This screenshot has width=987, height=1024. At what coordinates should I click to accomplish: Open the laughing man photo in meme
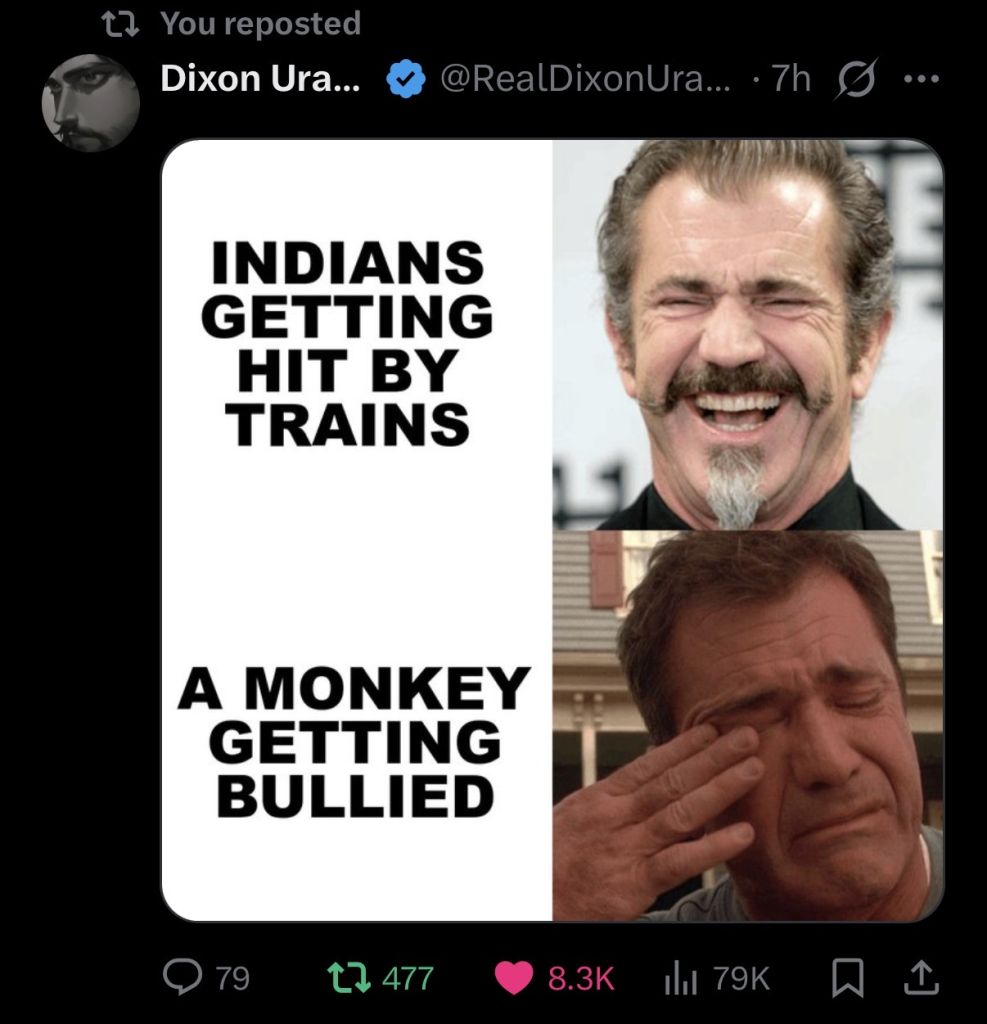[x=747, y=334]
